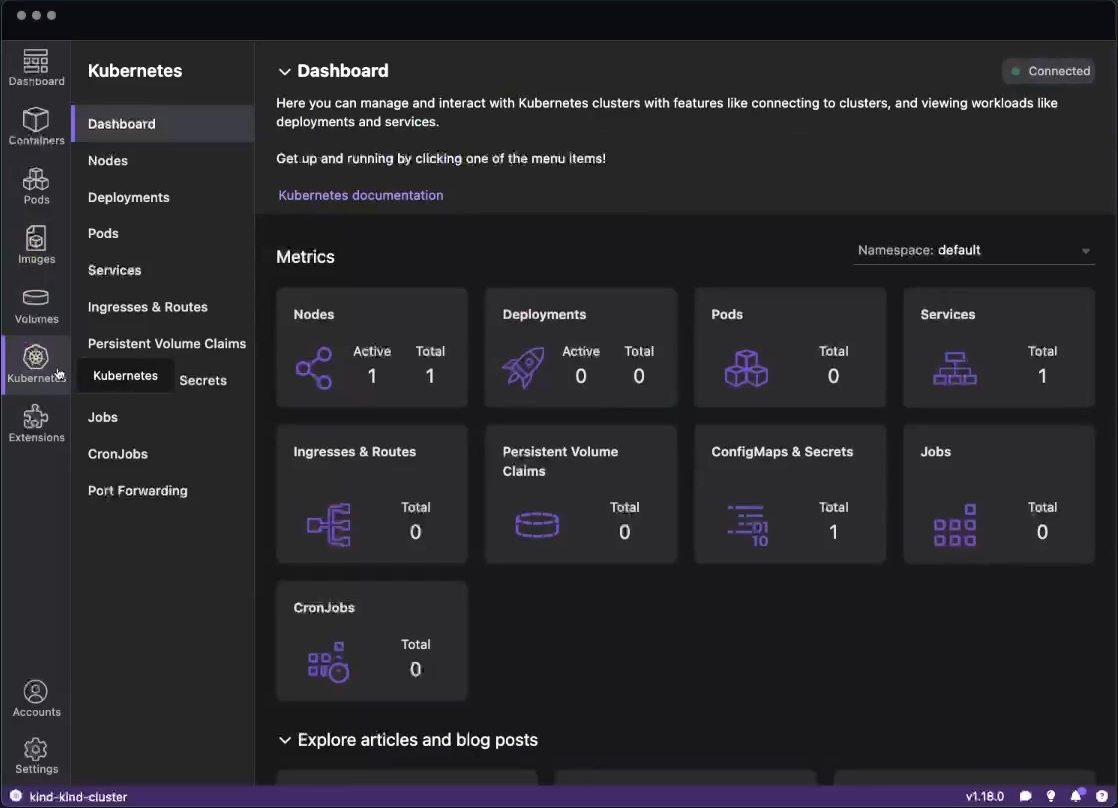Collapse the Explore articles and blog posts section

point(285,740)
